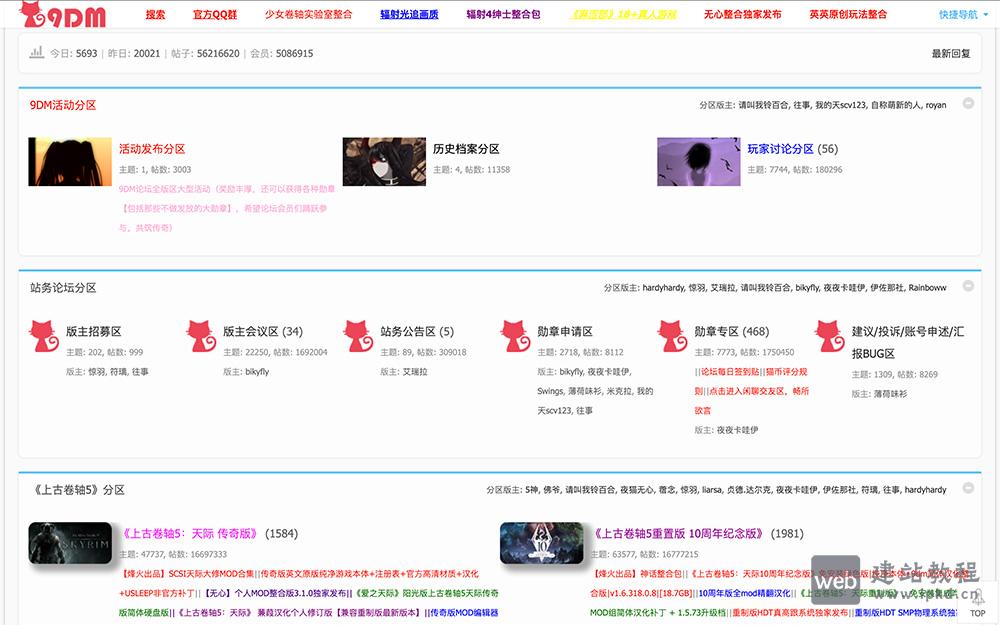Click the 历史档案分区 thumbnail image
Viewport: 1000px width, 625px height.
pyautogui.click(x=384, y=161)
